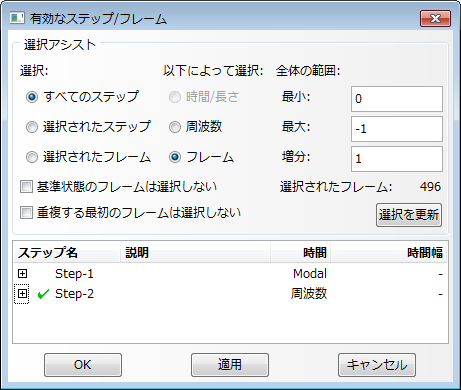Click the dialog title bar icon
This screenshot has width=461, height=390.
pos(17,18)
